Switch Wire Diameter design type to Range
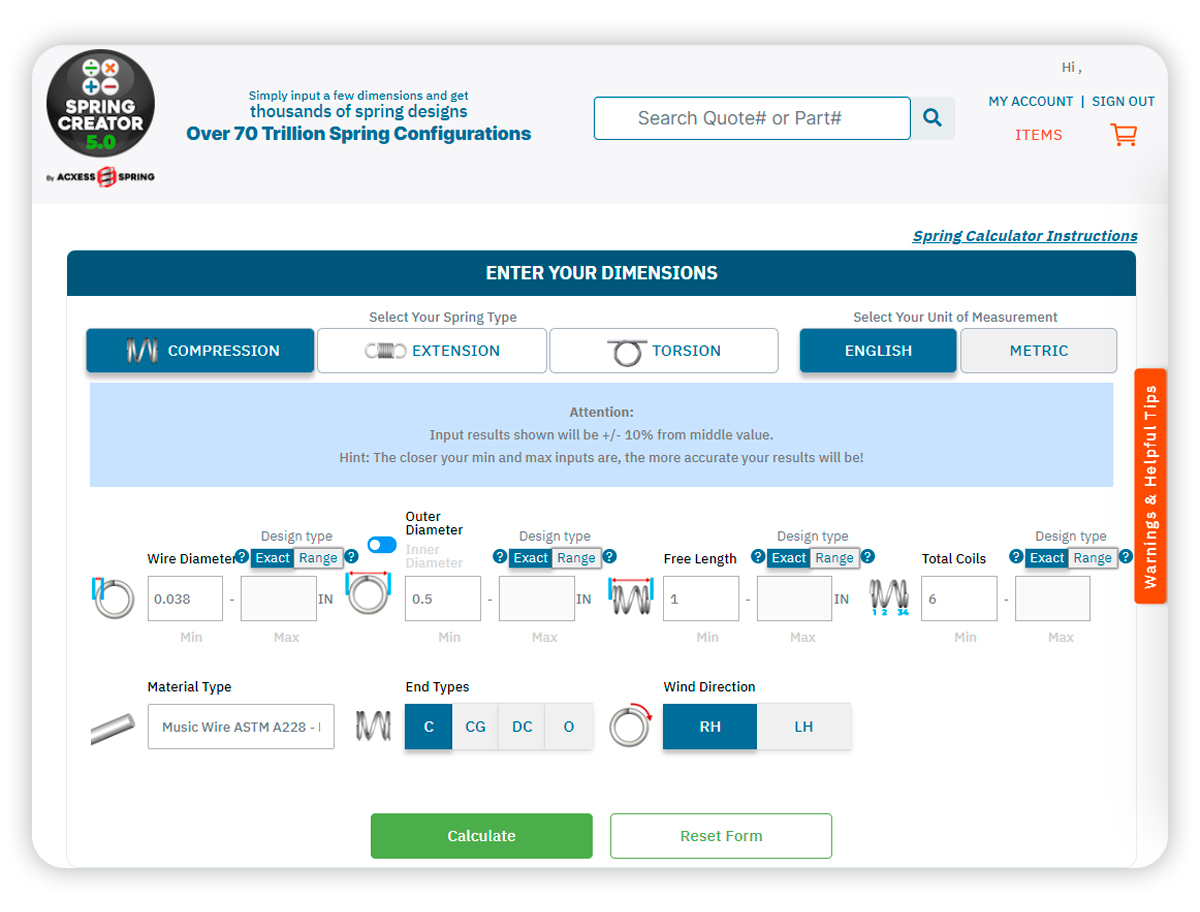The height and width of the screenshot is (912, 1200). click(318, 558)
